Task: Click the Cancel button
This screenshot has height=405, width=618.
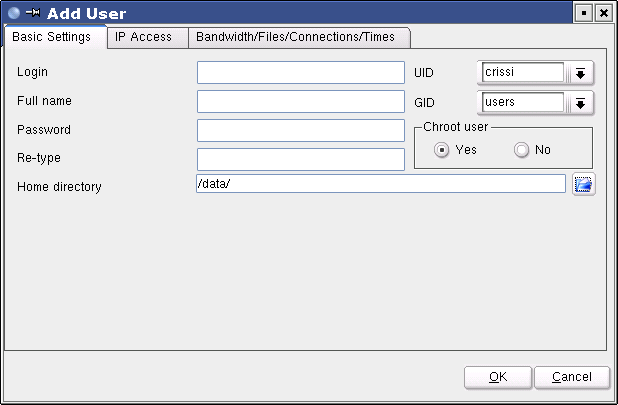Action: pos(572,377)
